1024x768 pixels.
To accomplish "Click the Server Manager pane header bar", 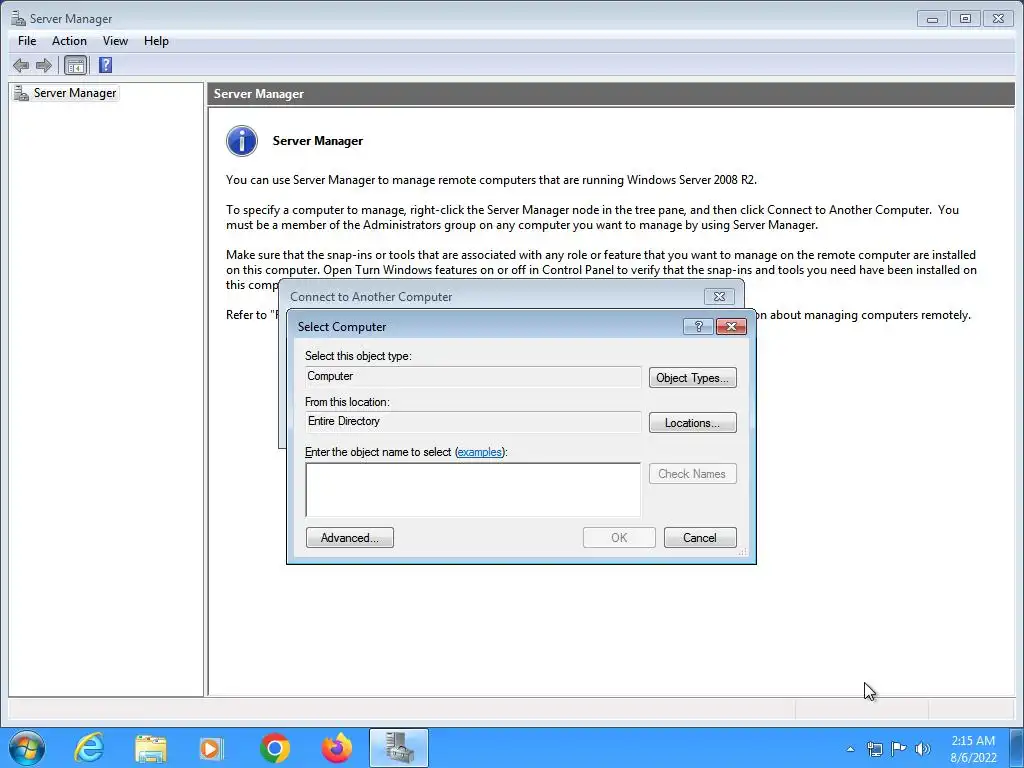I will point(611,94).
